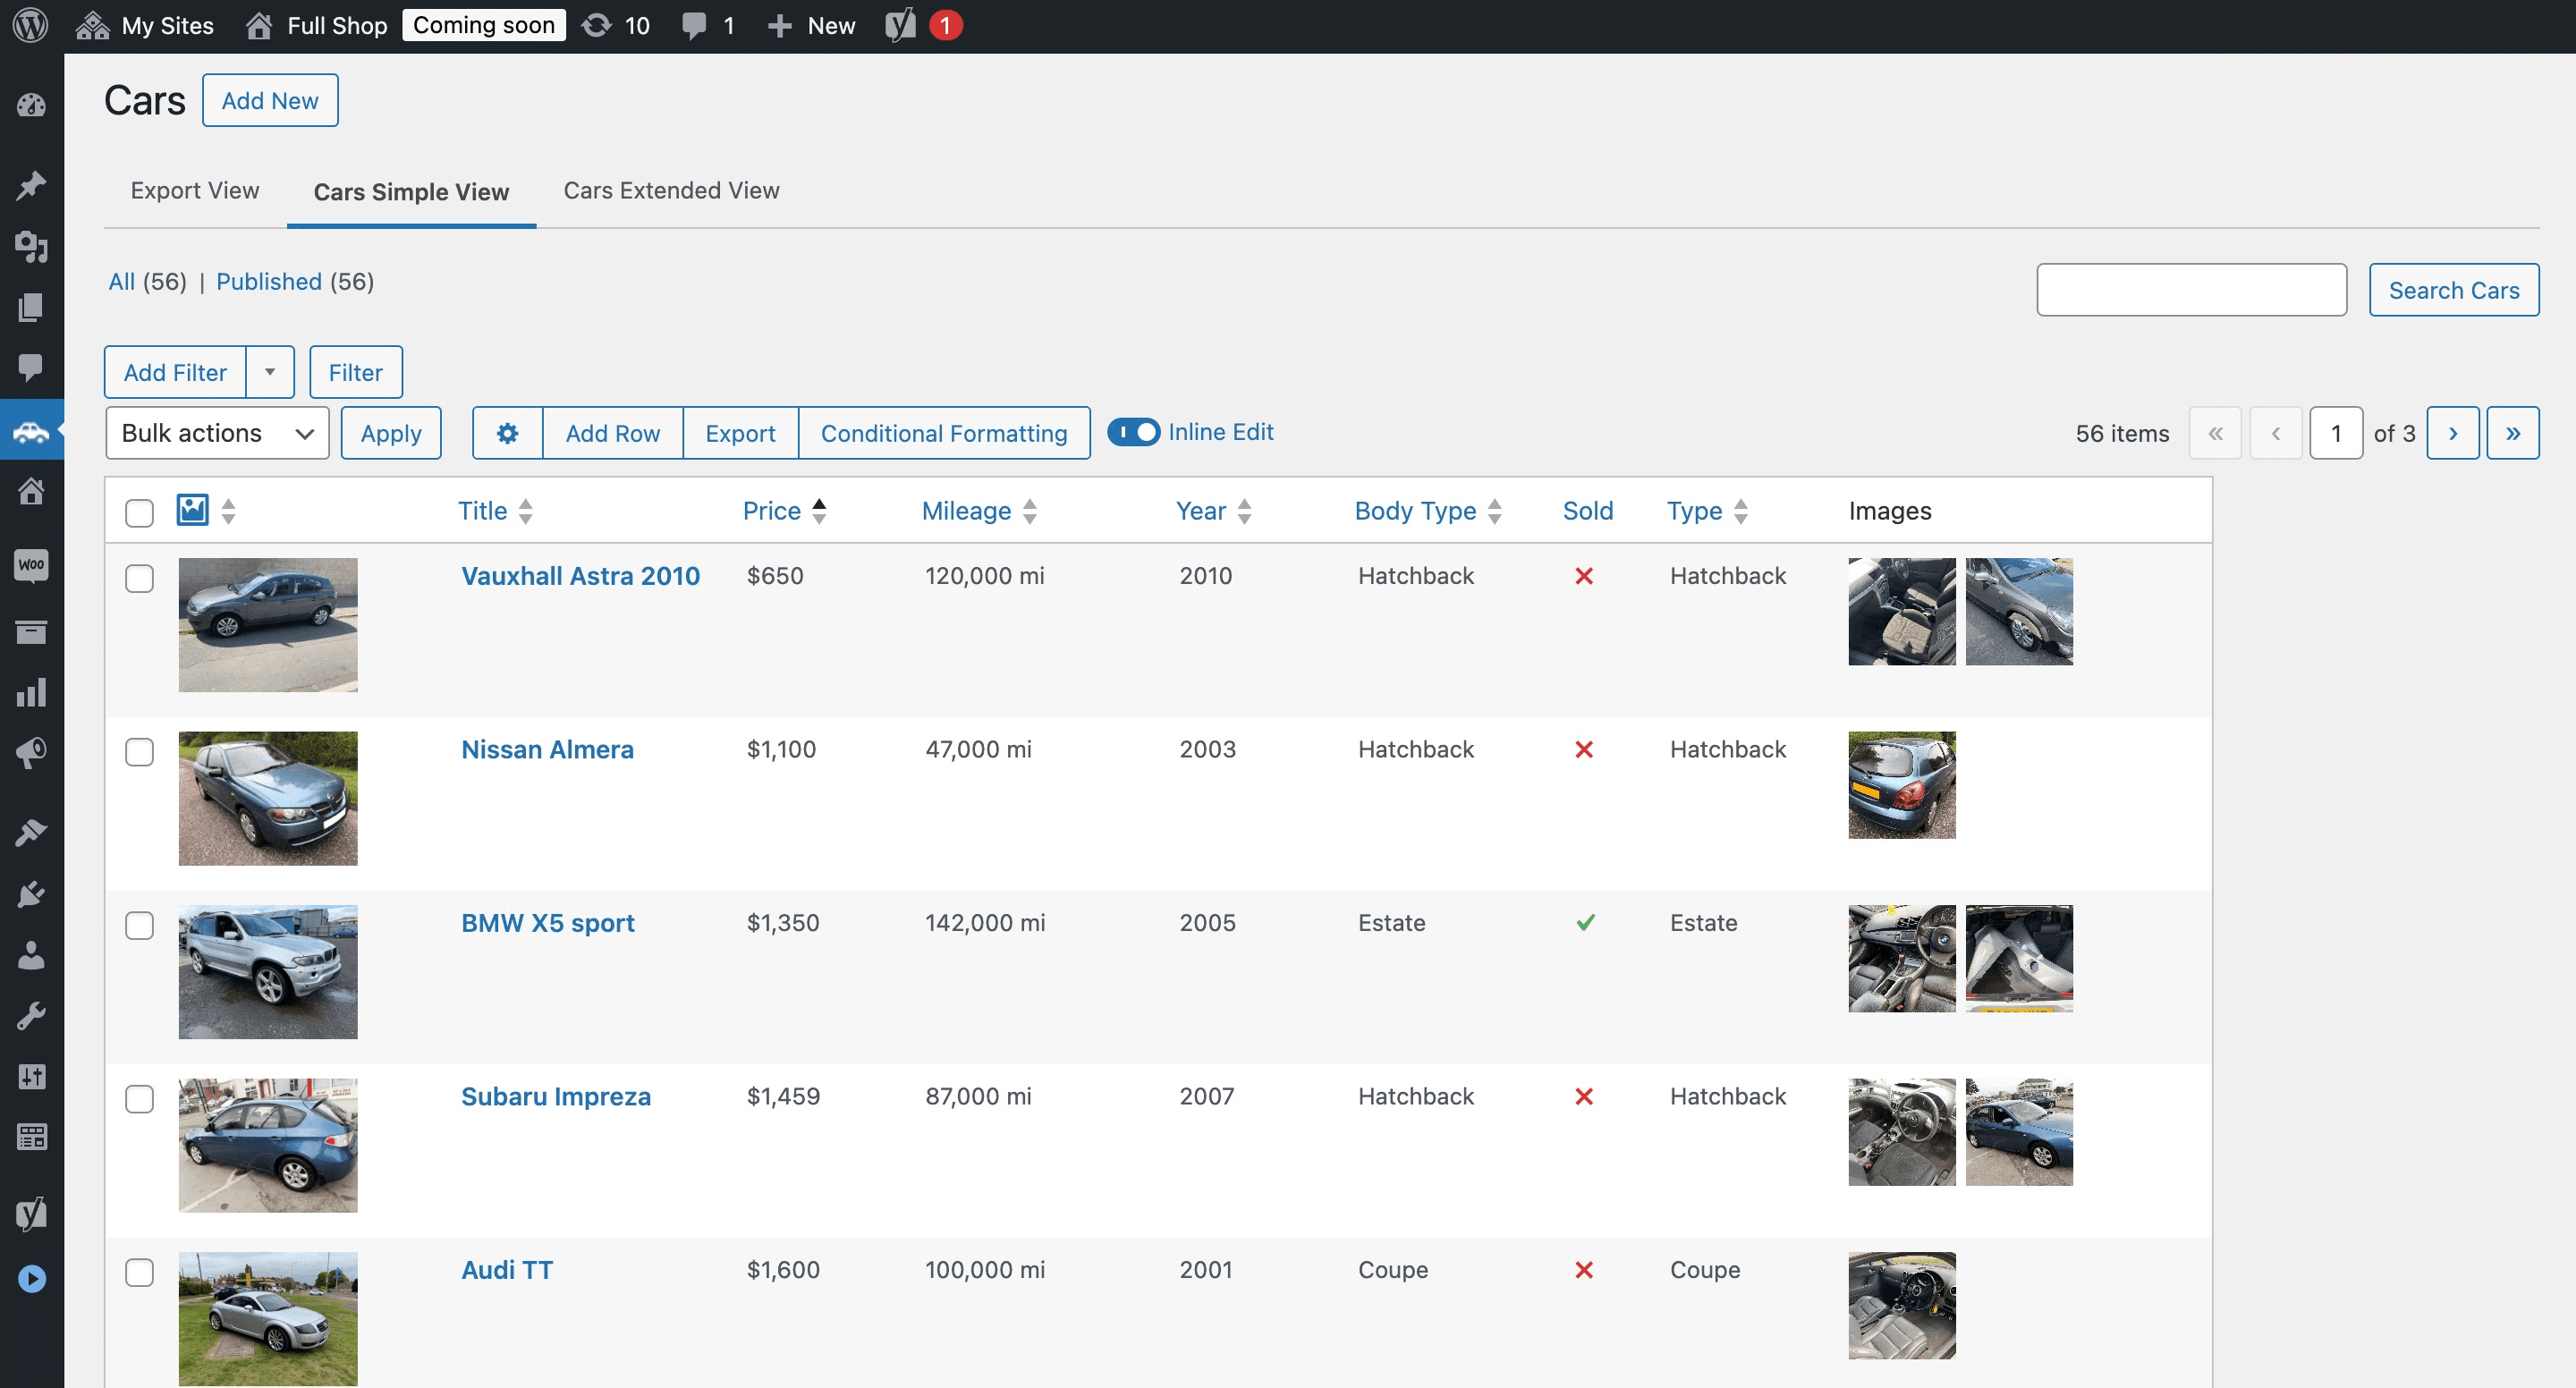
Task: Open the Nissan Almera title link
Action: (547, 749)
